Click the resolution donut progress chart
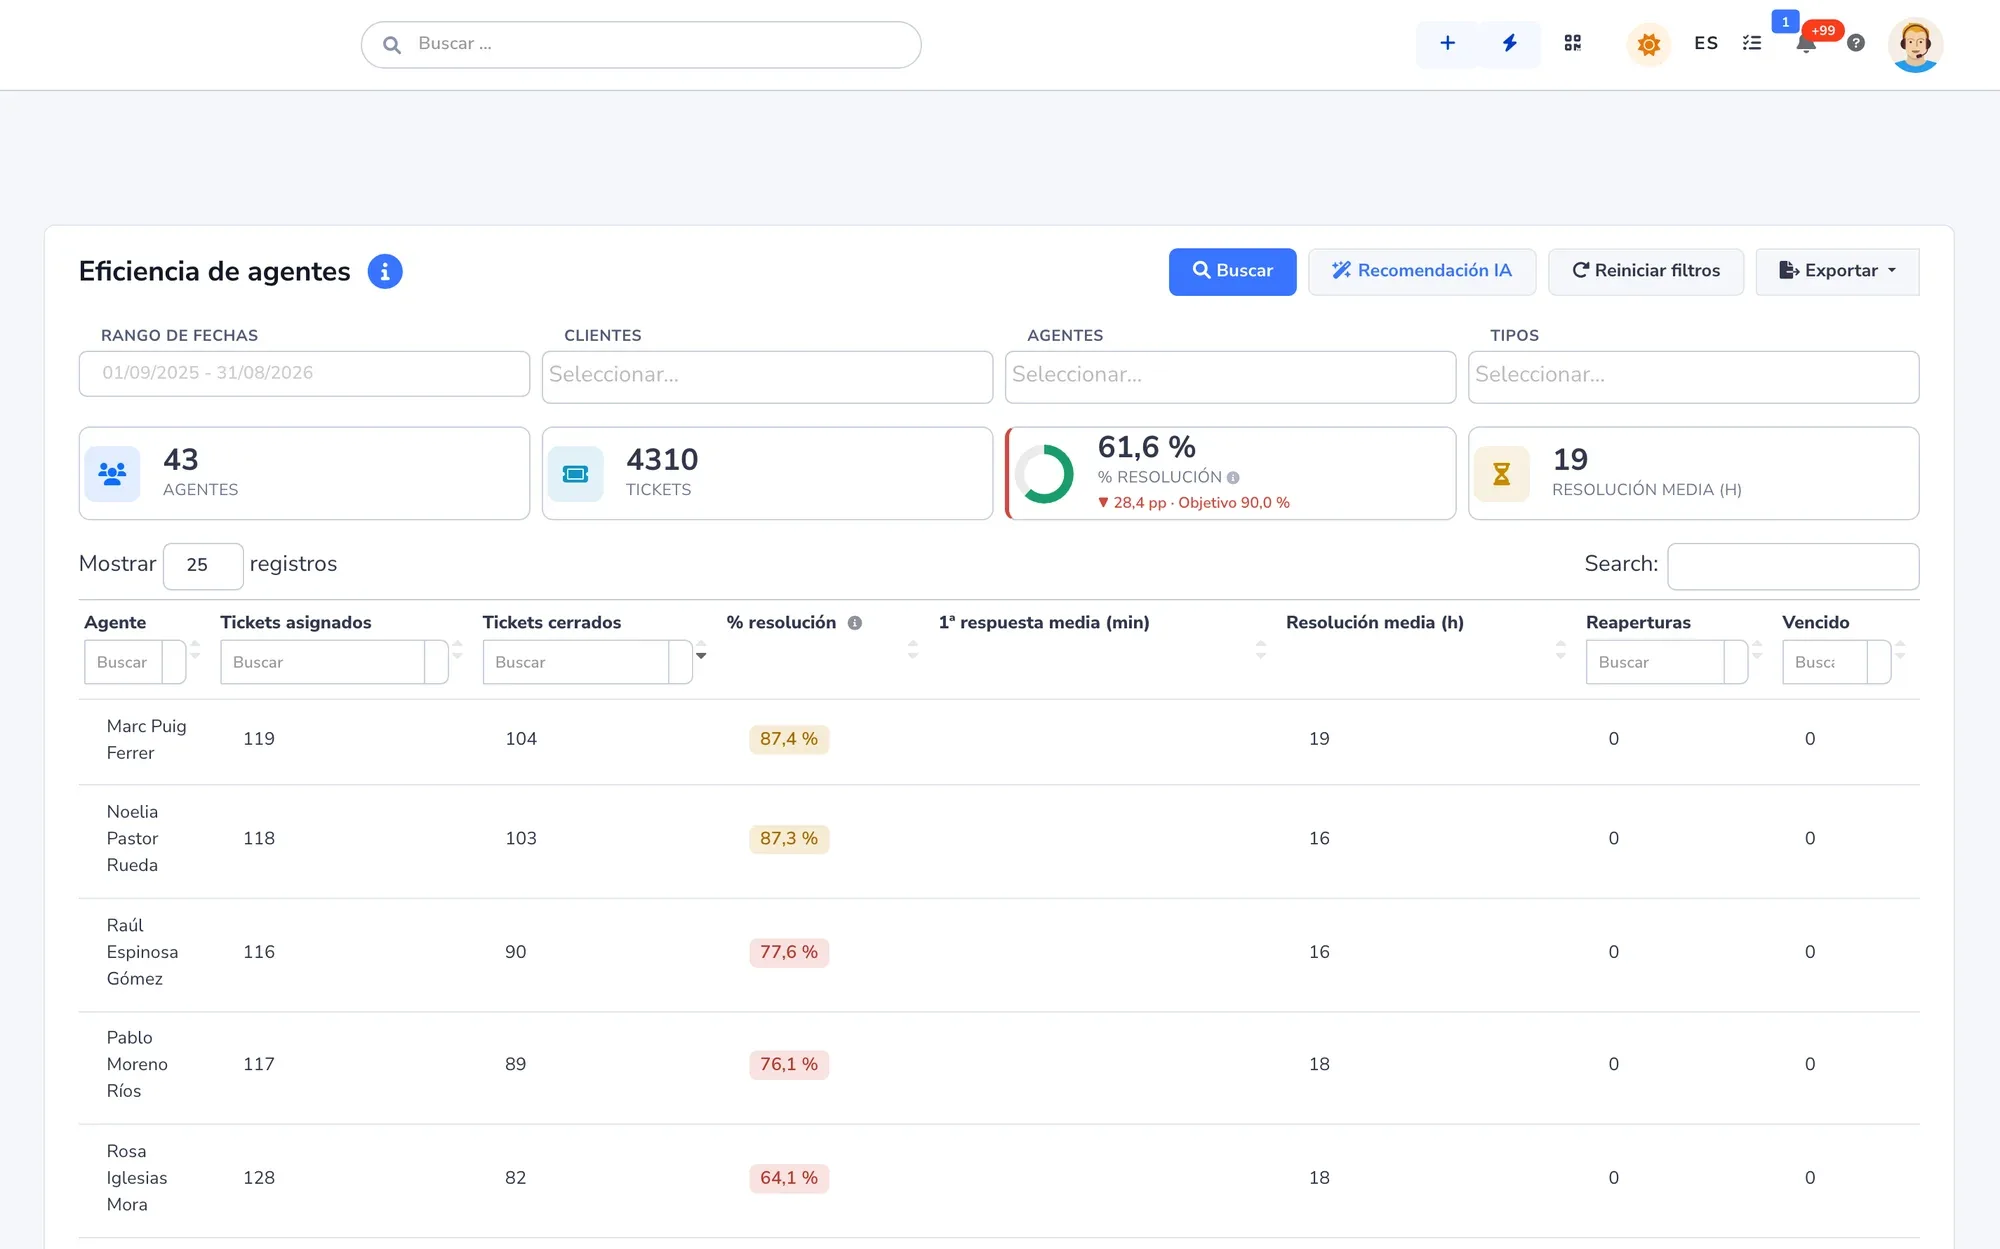This screenshot has width=2000, height=1249. click(1045, 473)
